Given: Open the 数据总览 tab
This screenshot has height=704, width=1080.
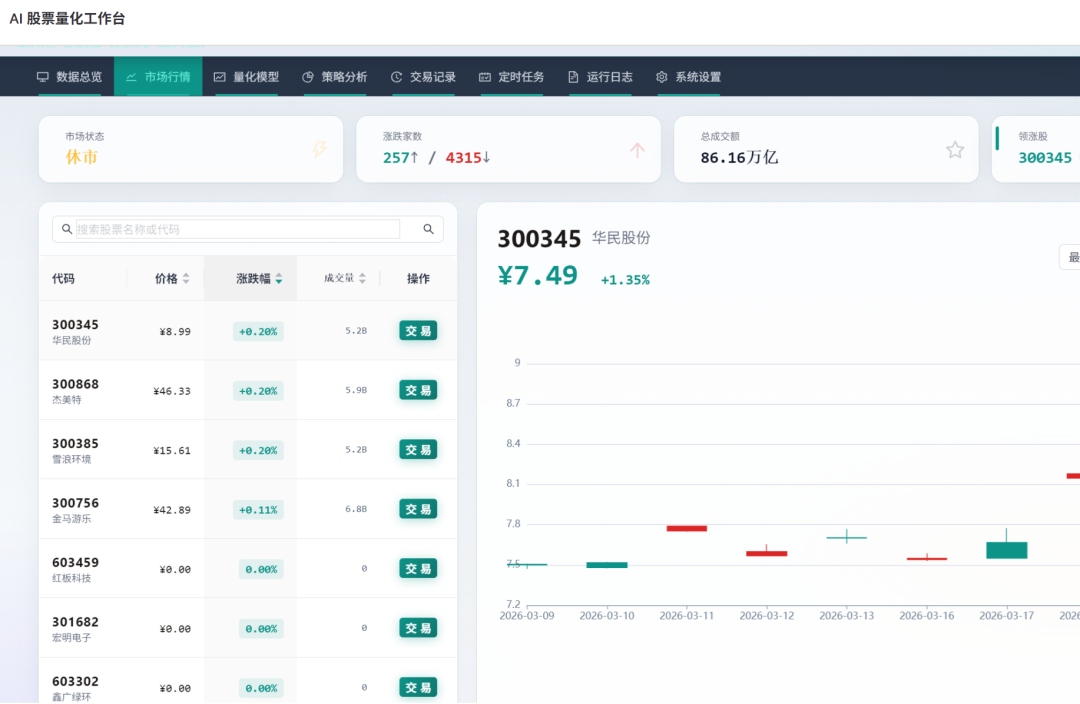Looking at the screenshot, I should pyautogui.click(x=69, y=76).
